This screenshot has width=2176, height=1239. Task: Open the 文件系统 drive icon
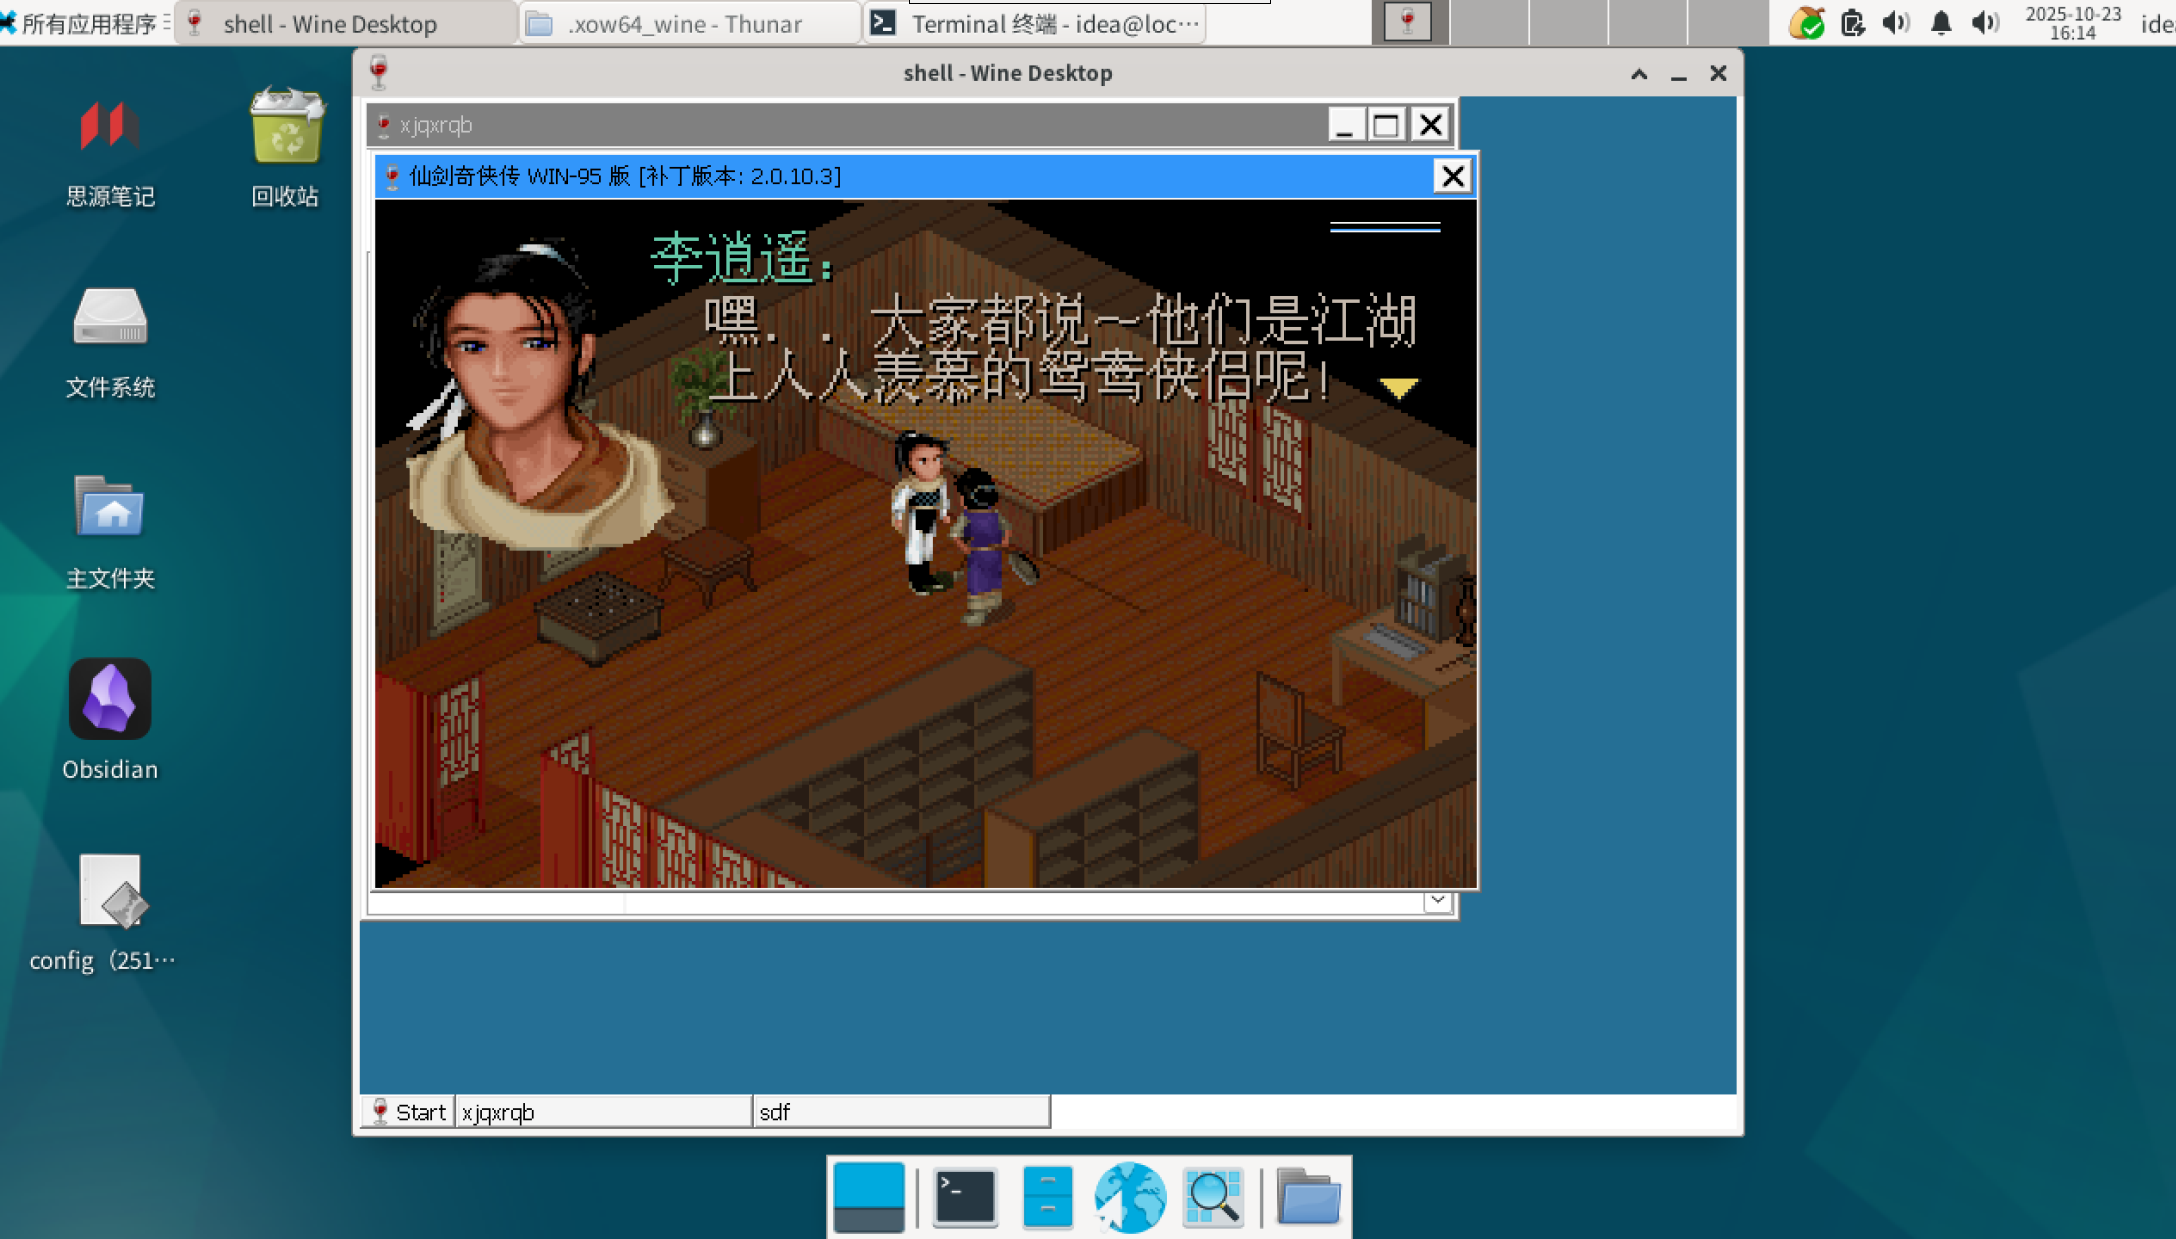[110, 318]
